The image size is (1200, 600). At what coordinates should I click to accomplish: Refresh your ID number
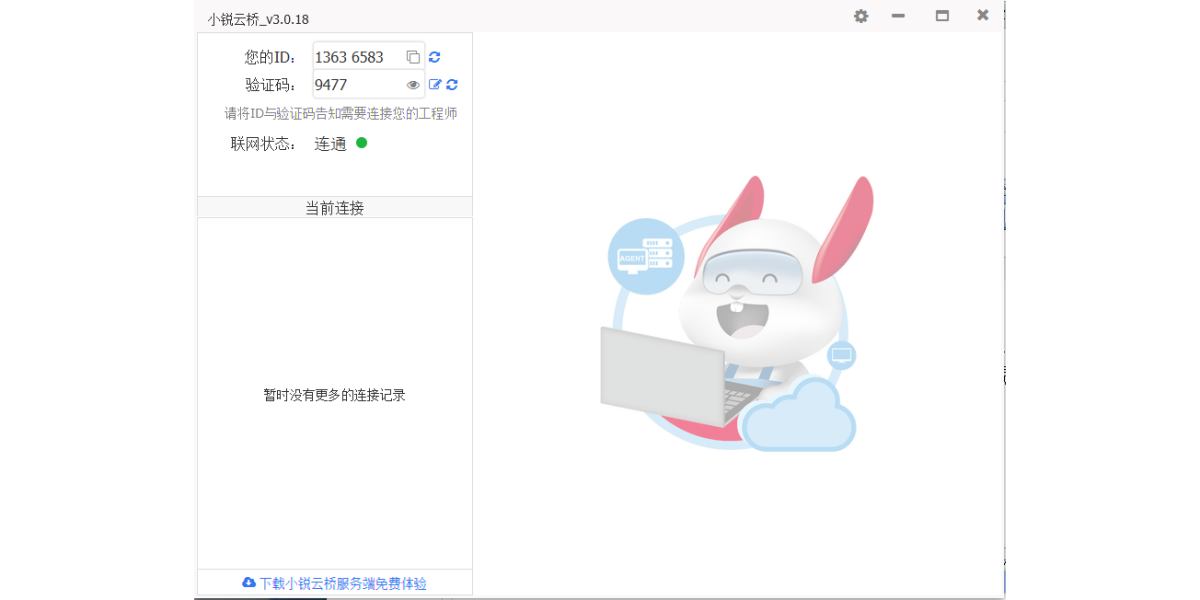click(434, 57)
